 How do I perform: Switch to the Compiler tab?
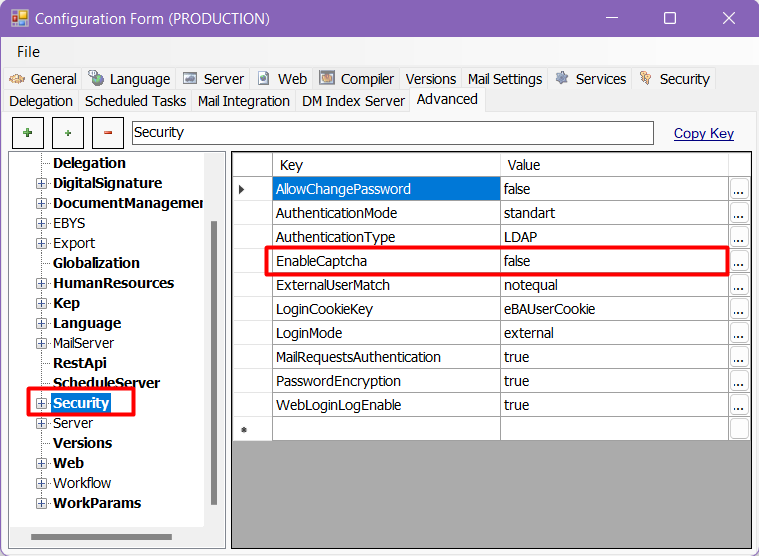click(357, 79)
